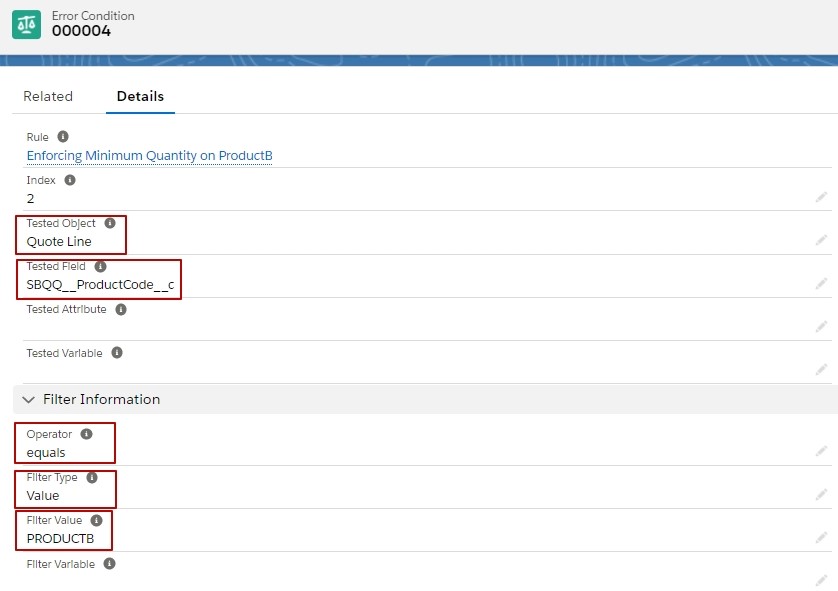Edit Tested Field with the pencil icon
Screen dimensions: 838x591
[821, 283]
